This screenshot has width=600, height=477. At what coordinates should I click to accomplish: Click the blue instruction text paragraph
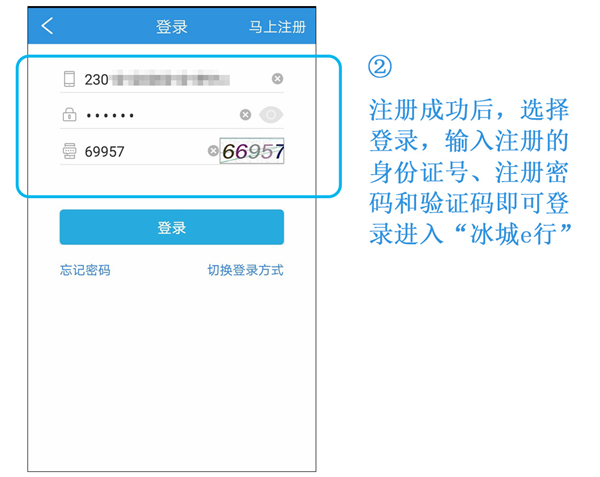[470, 172]
